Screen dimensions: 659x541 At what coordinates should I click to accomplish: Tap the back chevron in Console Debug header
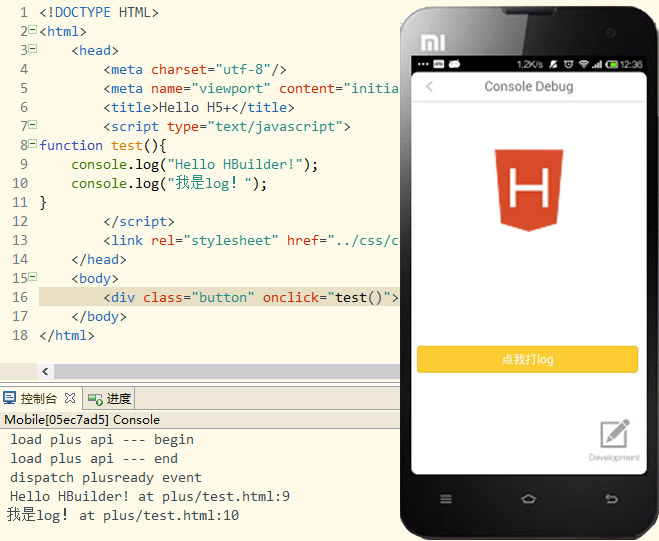pyautogui.click(x=430, y=87)
